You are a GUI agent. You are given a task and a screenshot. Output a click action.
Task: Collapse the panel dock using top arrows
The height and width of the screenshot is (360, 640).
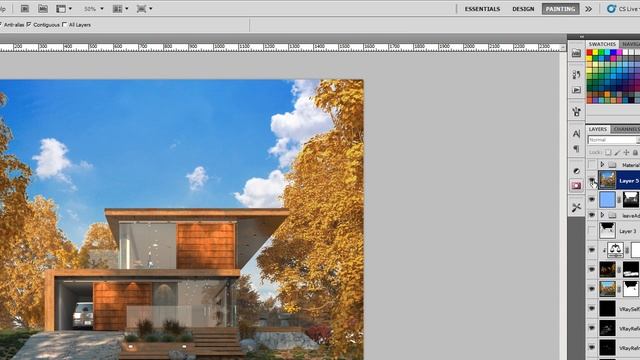pos(582,37)
